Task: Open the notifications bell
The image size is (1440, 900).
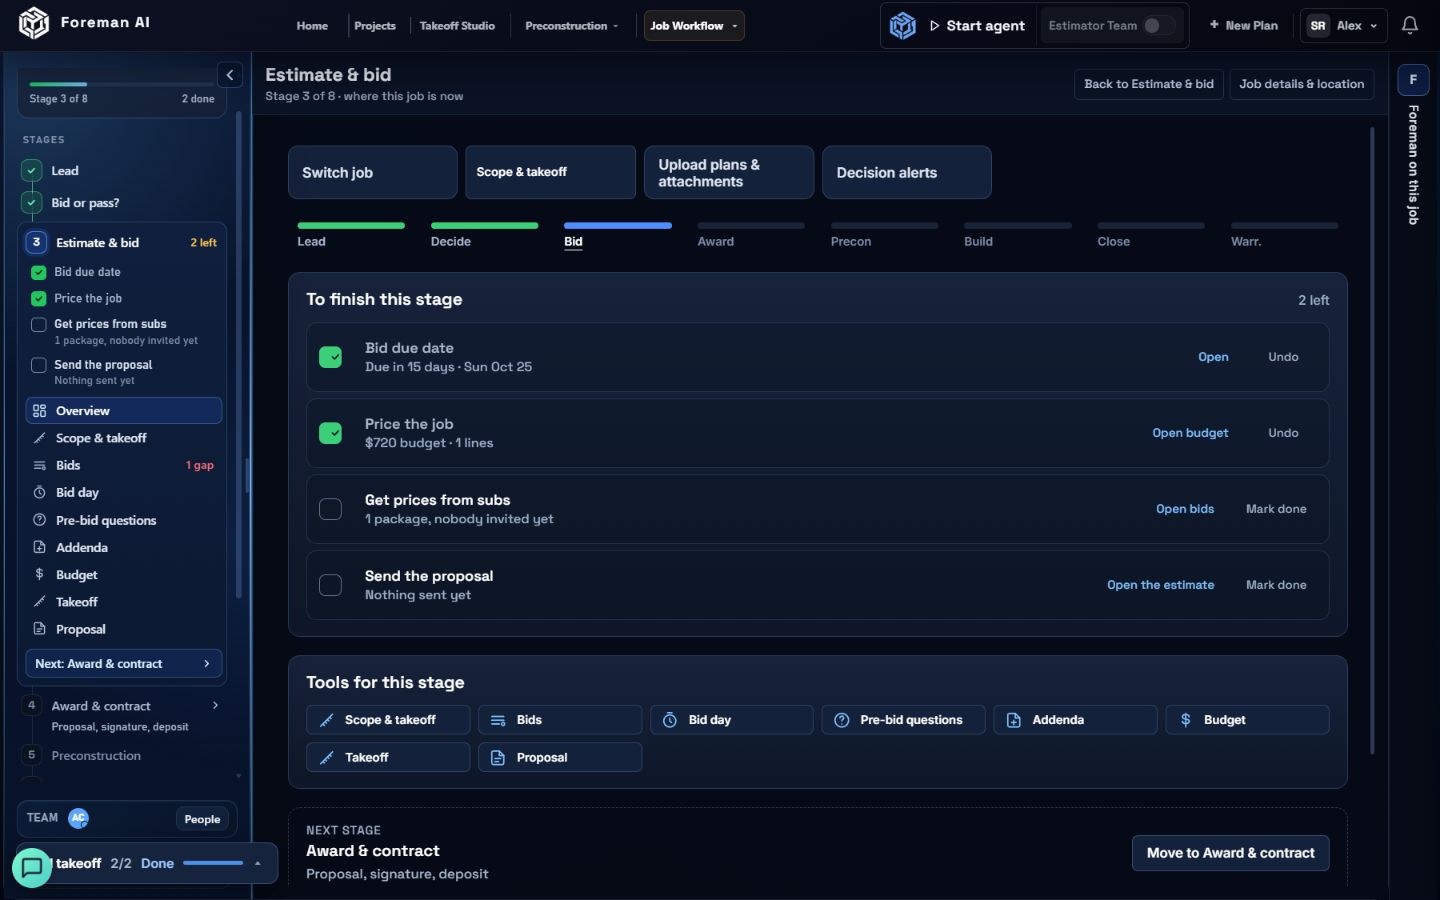Action: coord(1410,25)
